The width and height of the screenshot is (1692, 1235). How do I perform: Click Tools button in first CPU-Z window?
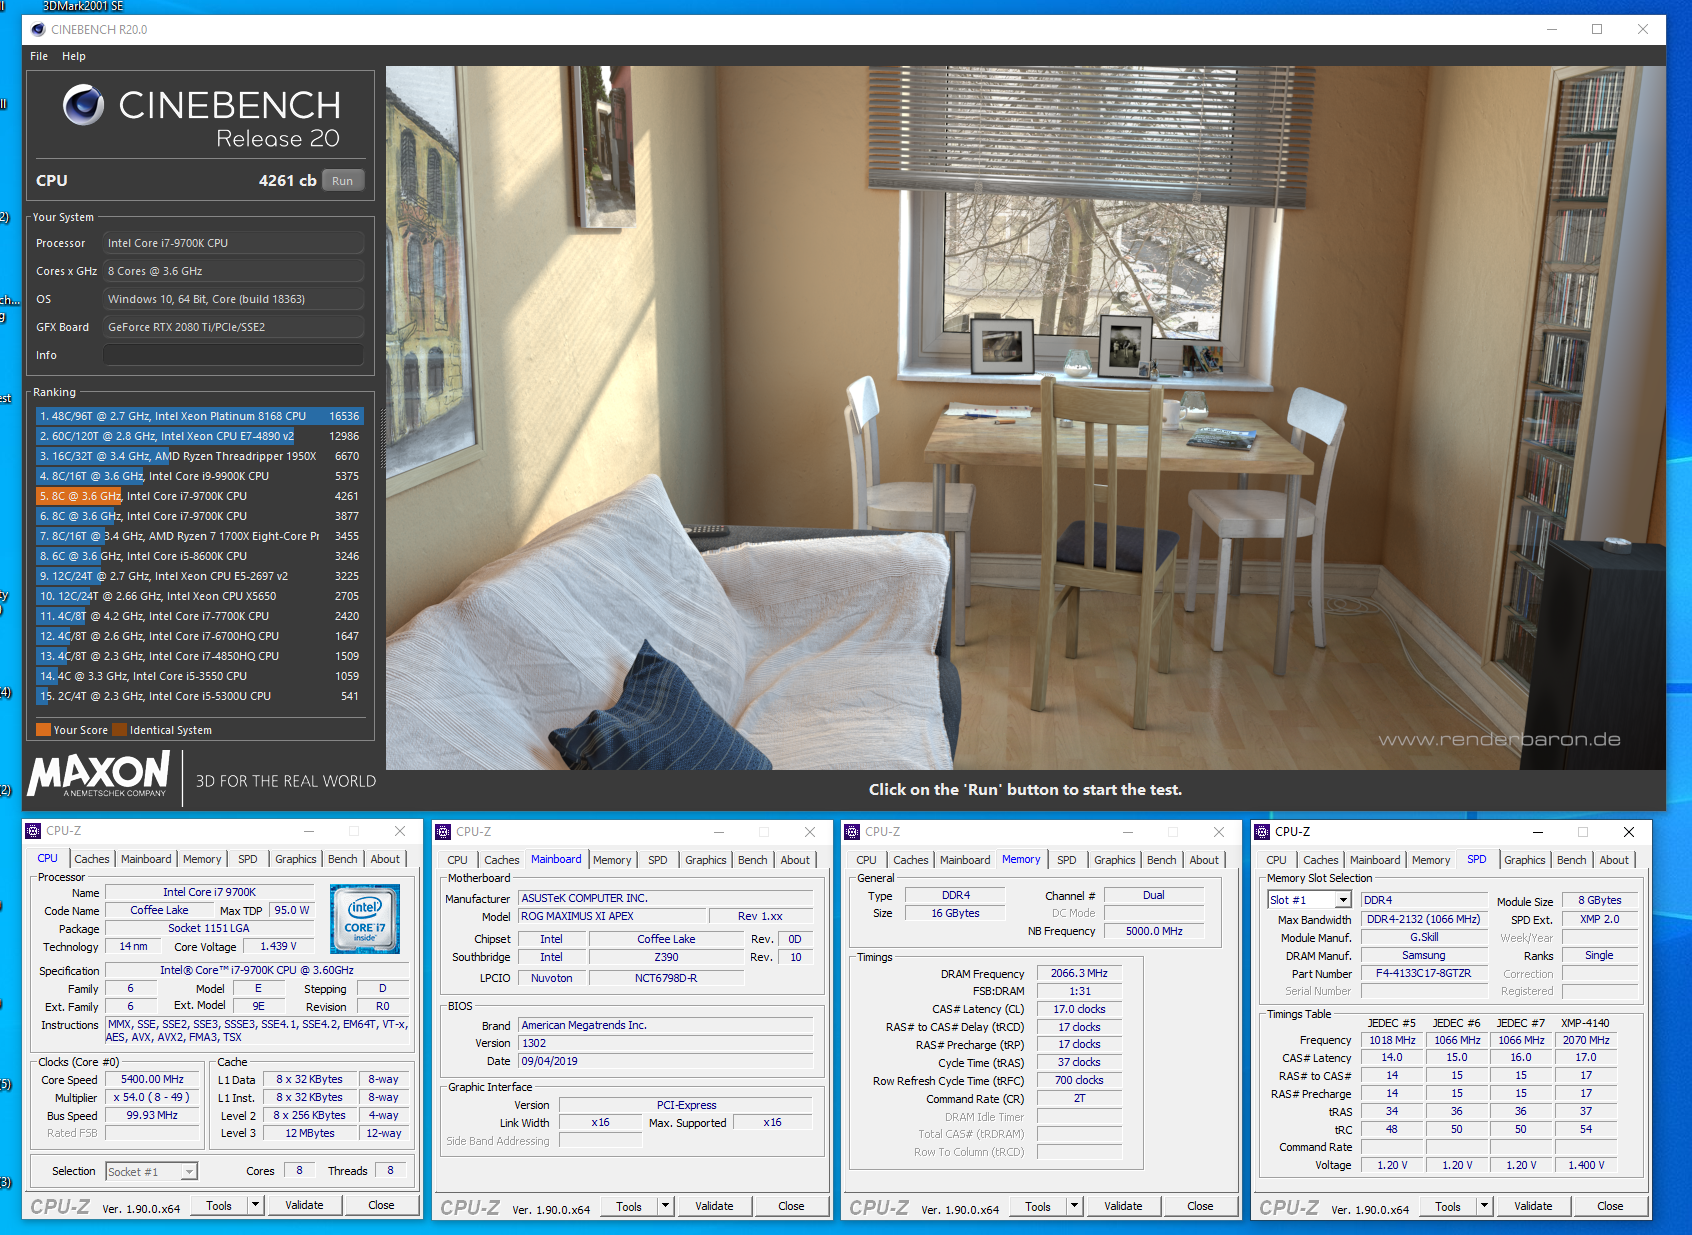click(219, 1205)
